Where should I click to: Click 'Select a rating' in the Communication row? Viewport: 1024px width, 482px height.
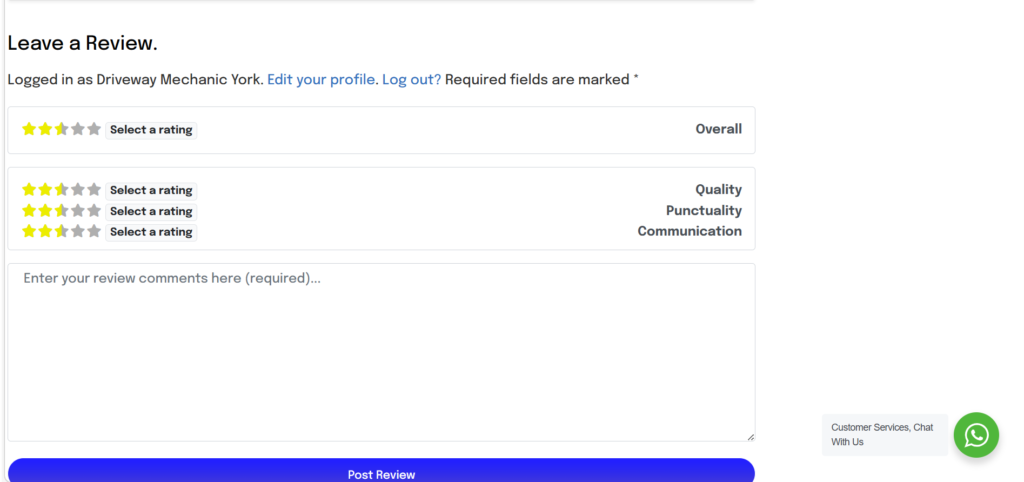click(151, 232)
